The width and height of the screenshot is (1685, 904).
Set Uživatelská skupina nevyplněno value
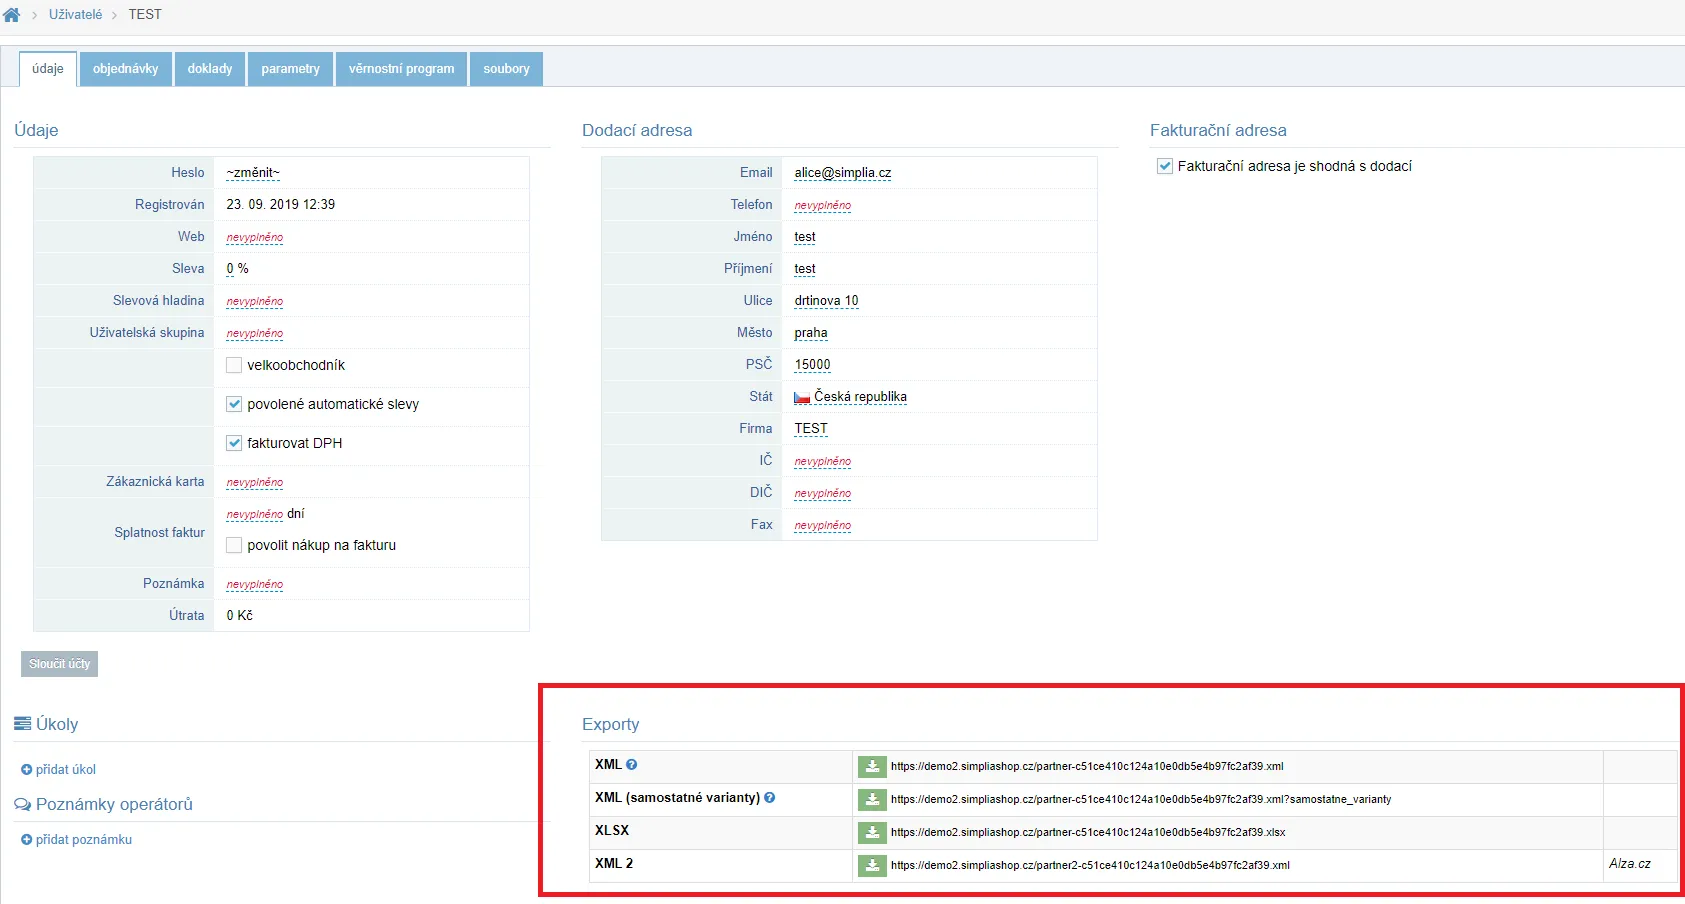(255, 333)
